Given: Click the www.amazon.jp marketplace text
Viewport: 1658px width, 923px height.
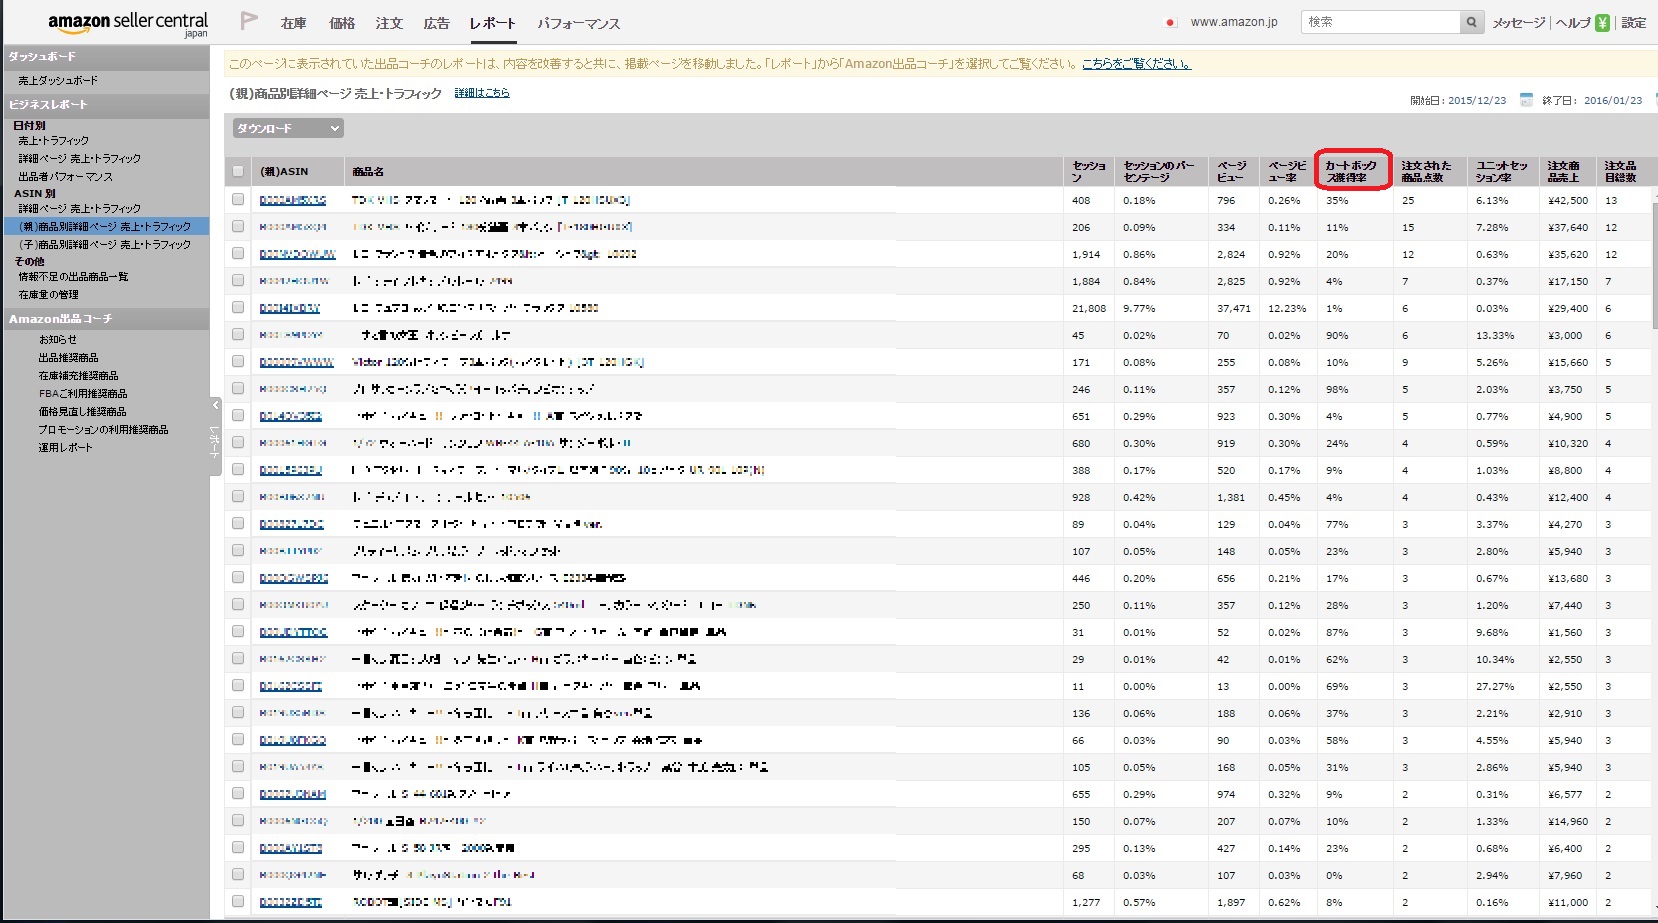Looking at the screenshot, I should coord(1234,22).
